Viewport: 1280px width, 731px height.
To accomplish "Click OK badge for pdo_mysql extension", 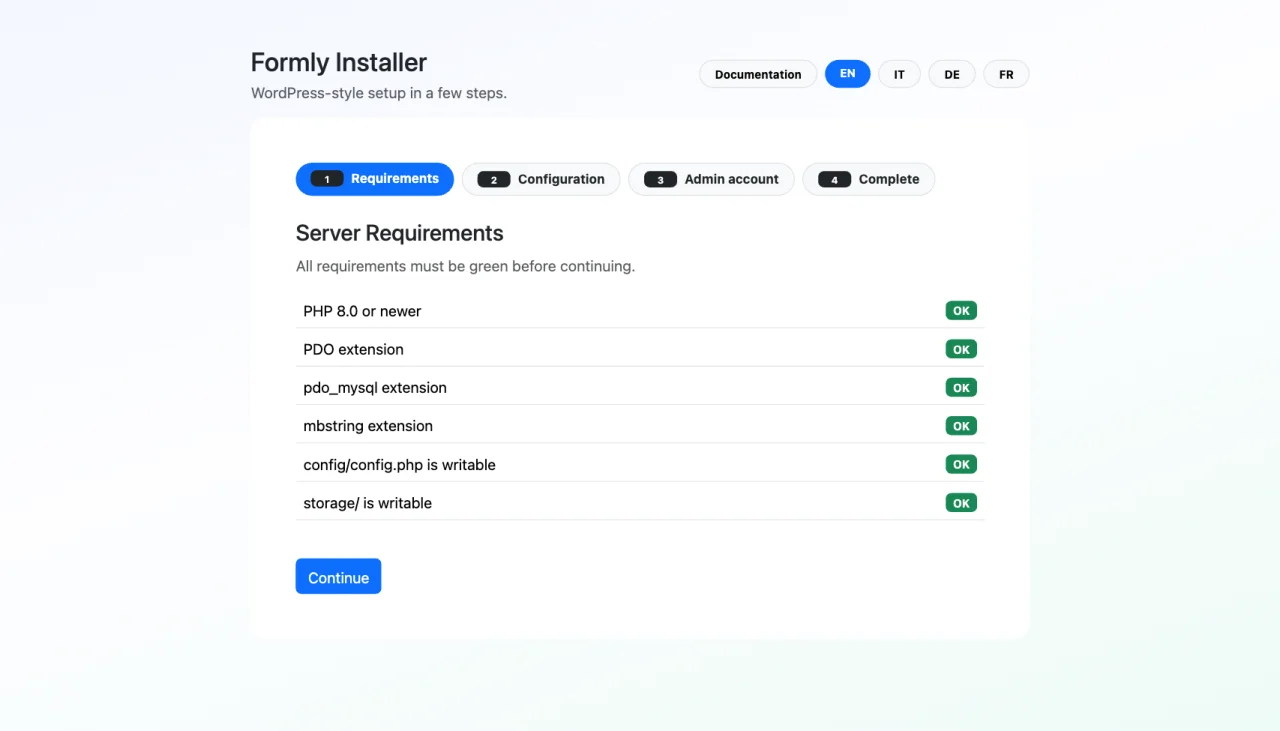I will (x=961, y=387).
